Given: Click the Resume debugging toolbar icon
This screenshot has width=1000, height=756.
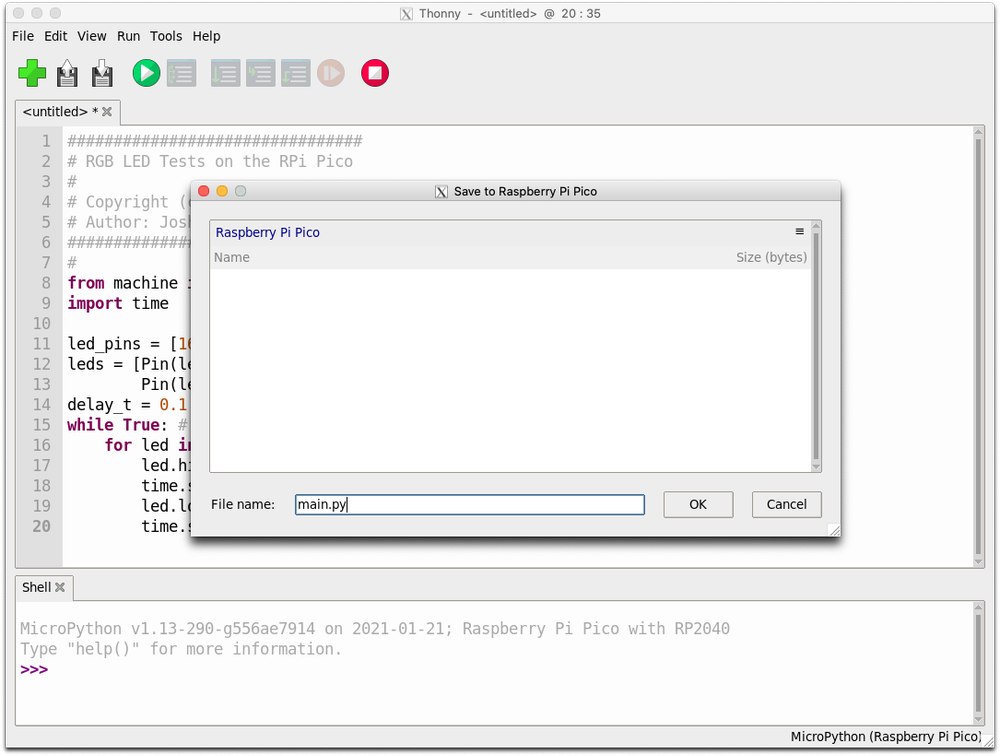Looking at the screenshot, I should pyautogui.click(x=331, y=73).
